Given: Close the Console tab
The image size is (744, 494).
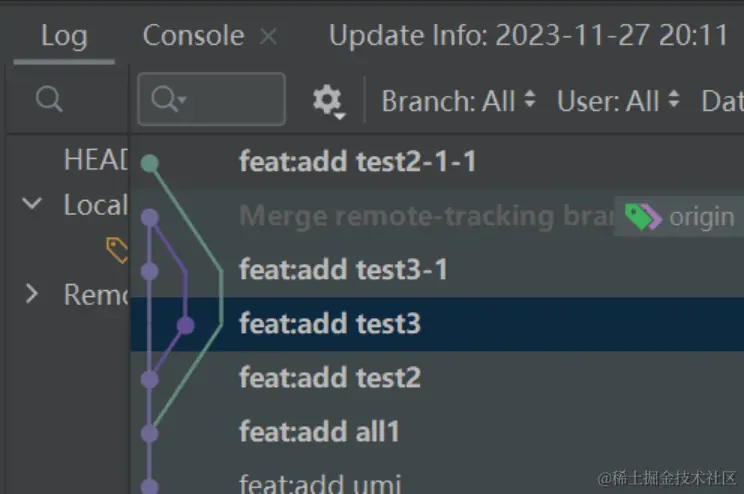Looking at the screenshot, I should coord(268,36).
